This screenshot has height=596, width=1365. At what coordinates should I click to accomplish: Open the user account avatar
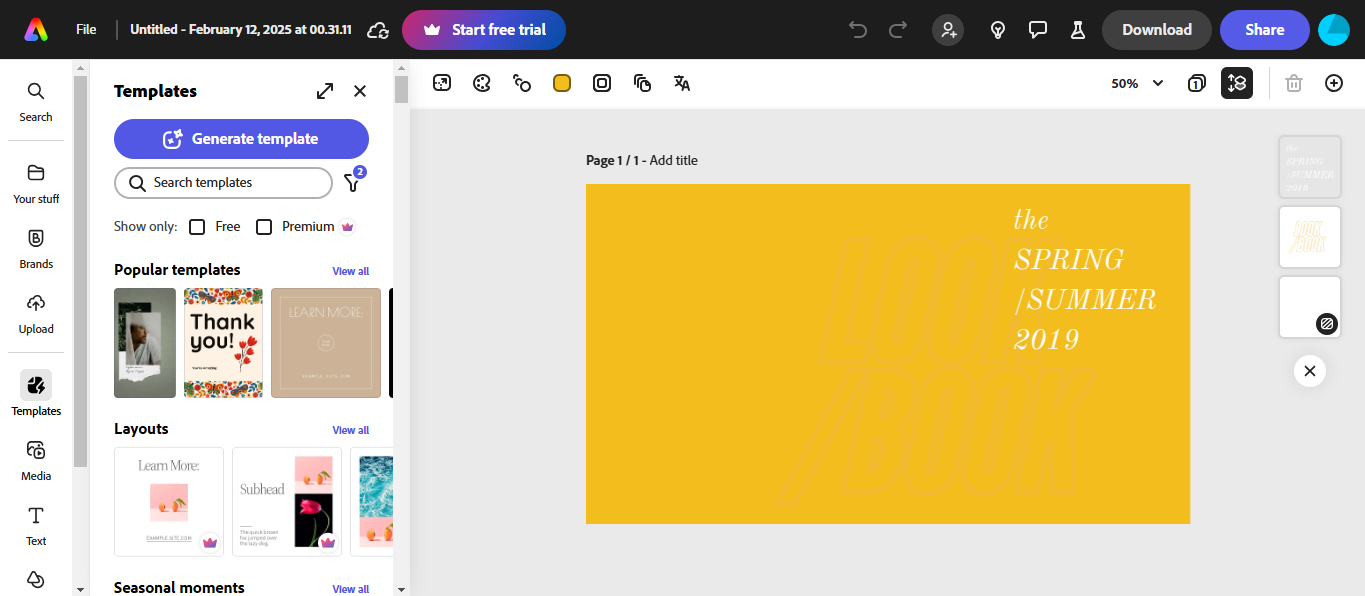coord(1334,30)
